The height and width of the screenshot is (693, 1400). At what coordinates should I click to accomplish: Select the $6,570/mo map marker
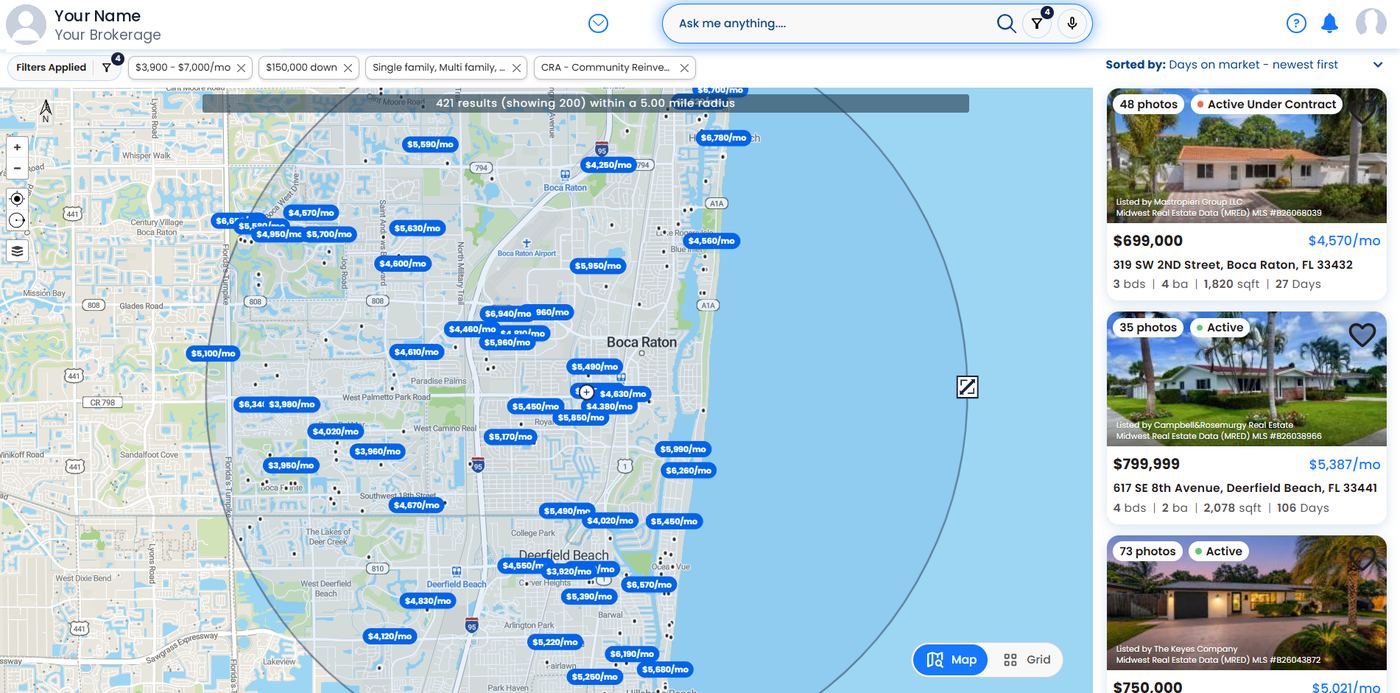click(x=649, y=585)
